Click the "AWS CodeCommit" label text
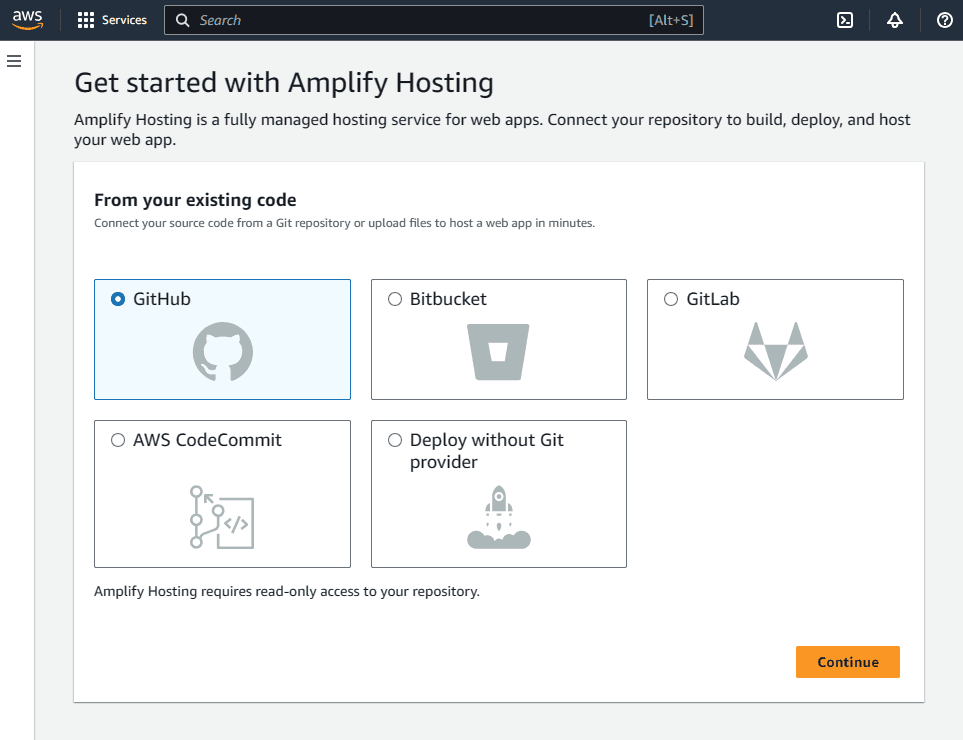 coord(208,440)
